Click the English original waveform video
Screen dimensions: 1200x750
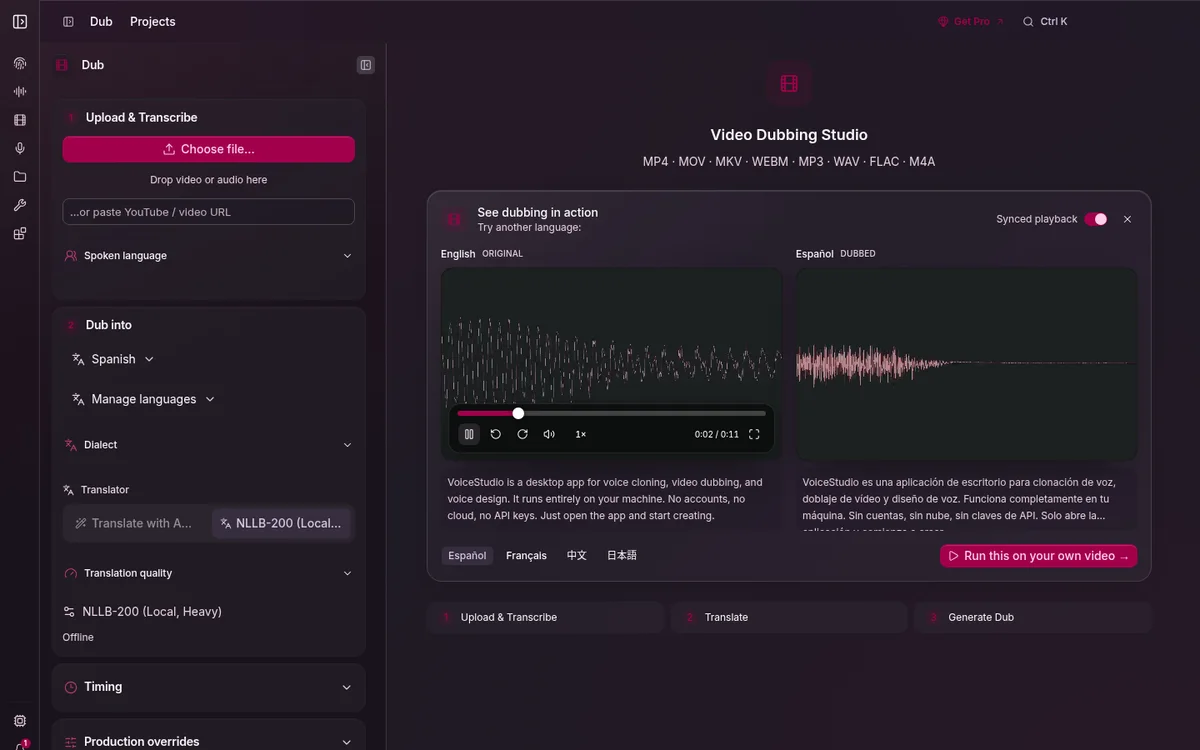pyautogui.click(x=612, y=363)
